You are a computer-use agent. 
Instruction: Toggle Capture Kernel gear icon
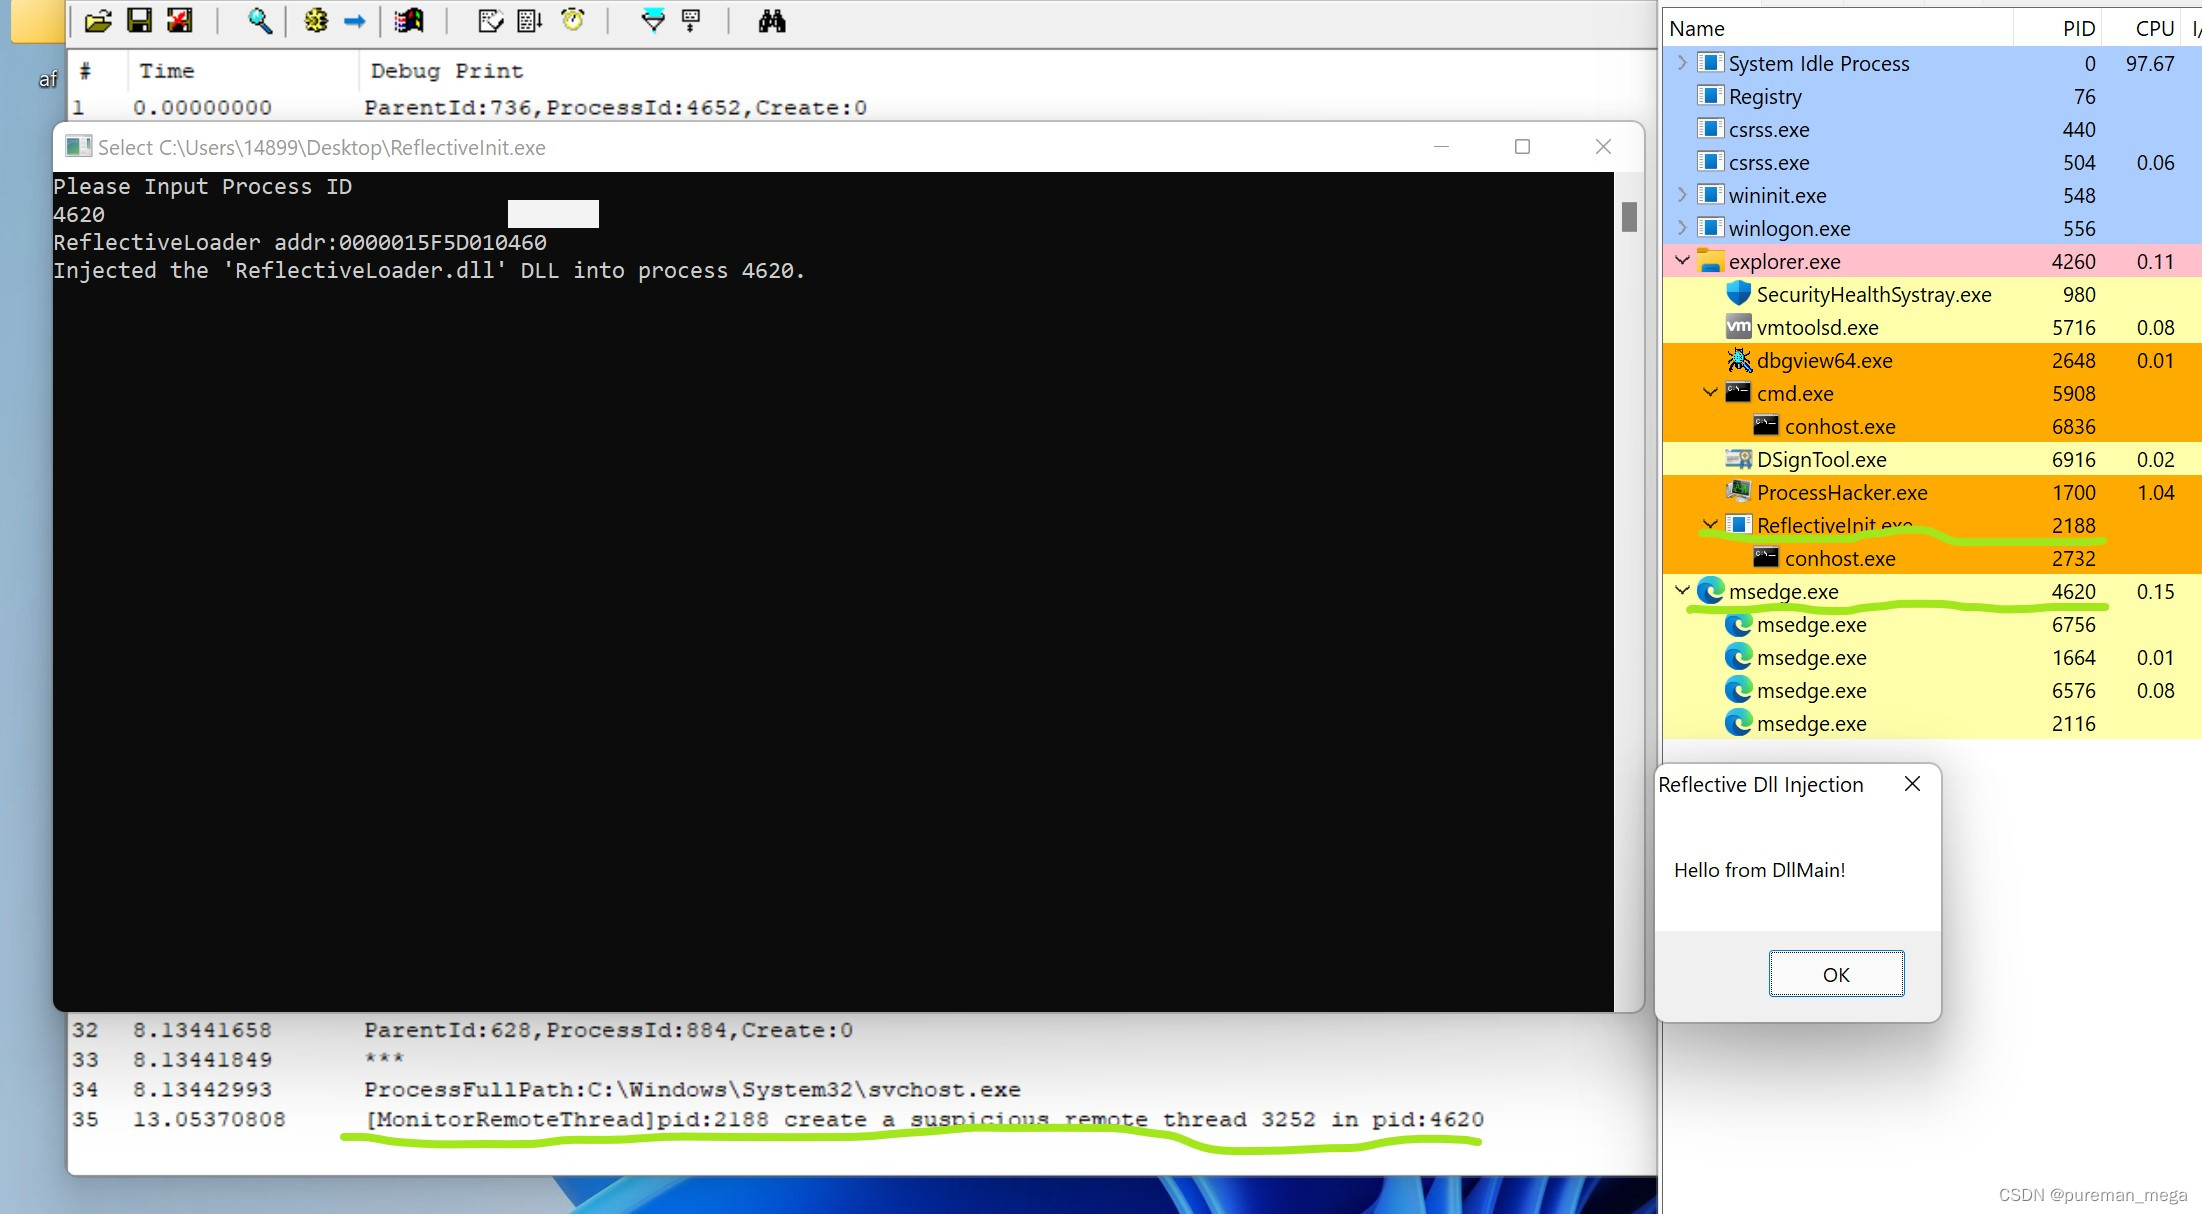pos(316,20)
